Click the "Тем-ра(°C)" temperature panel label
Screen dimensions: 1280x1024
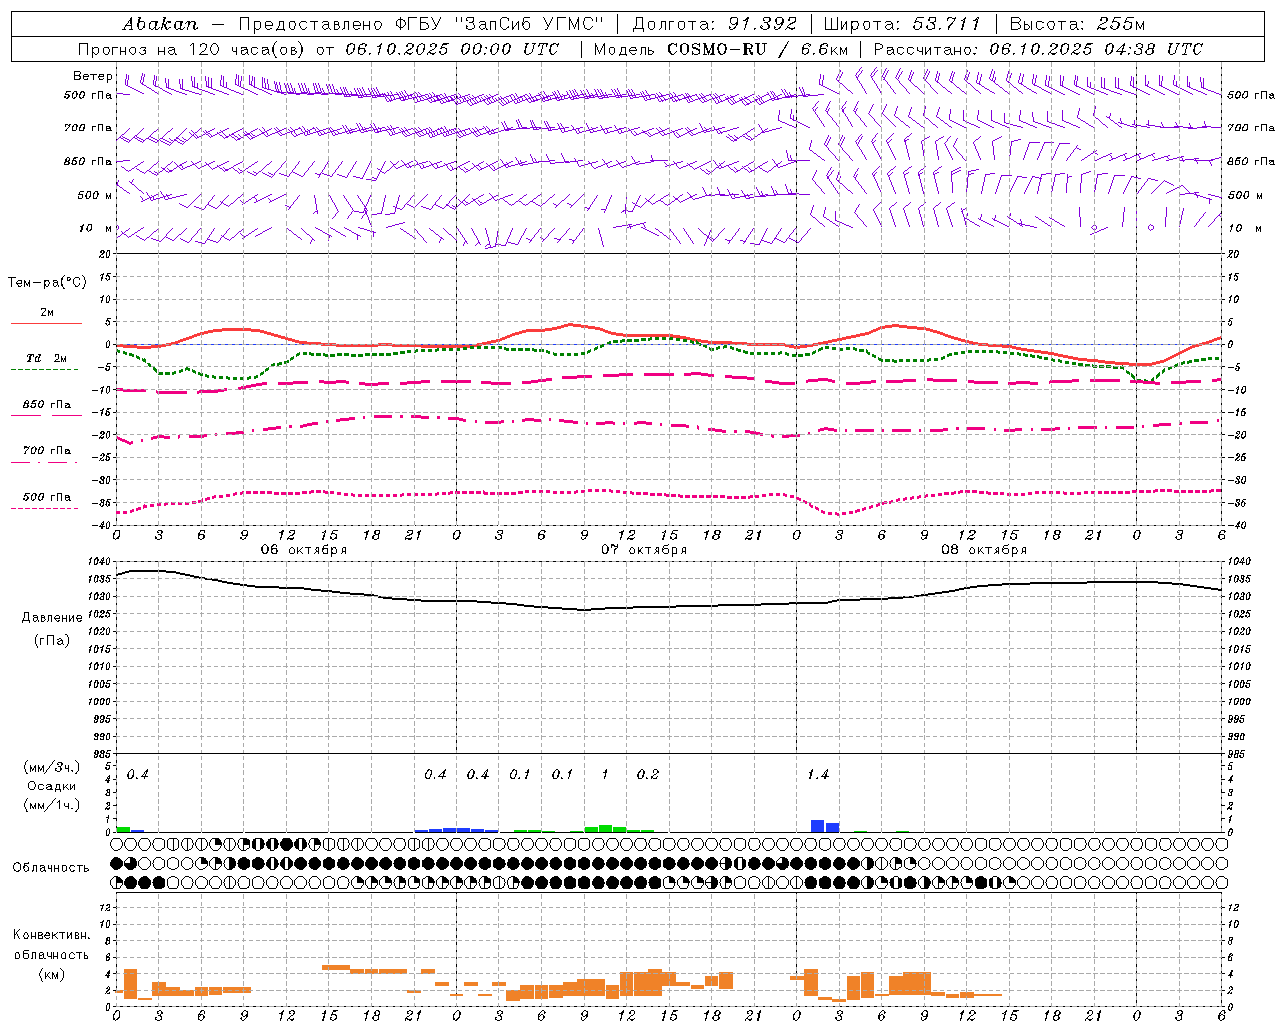coord(48,283)
